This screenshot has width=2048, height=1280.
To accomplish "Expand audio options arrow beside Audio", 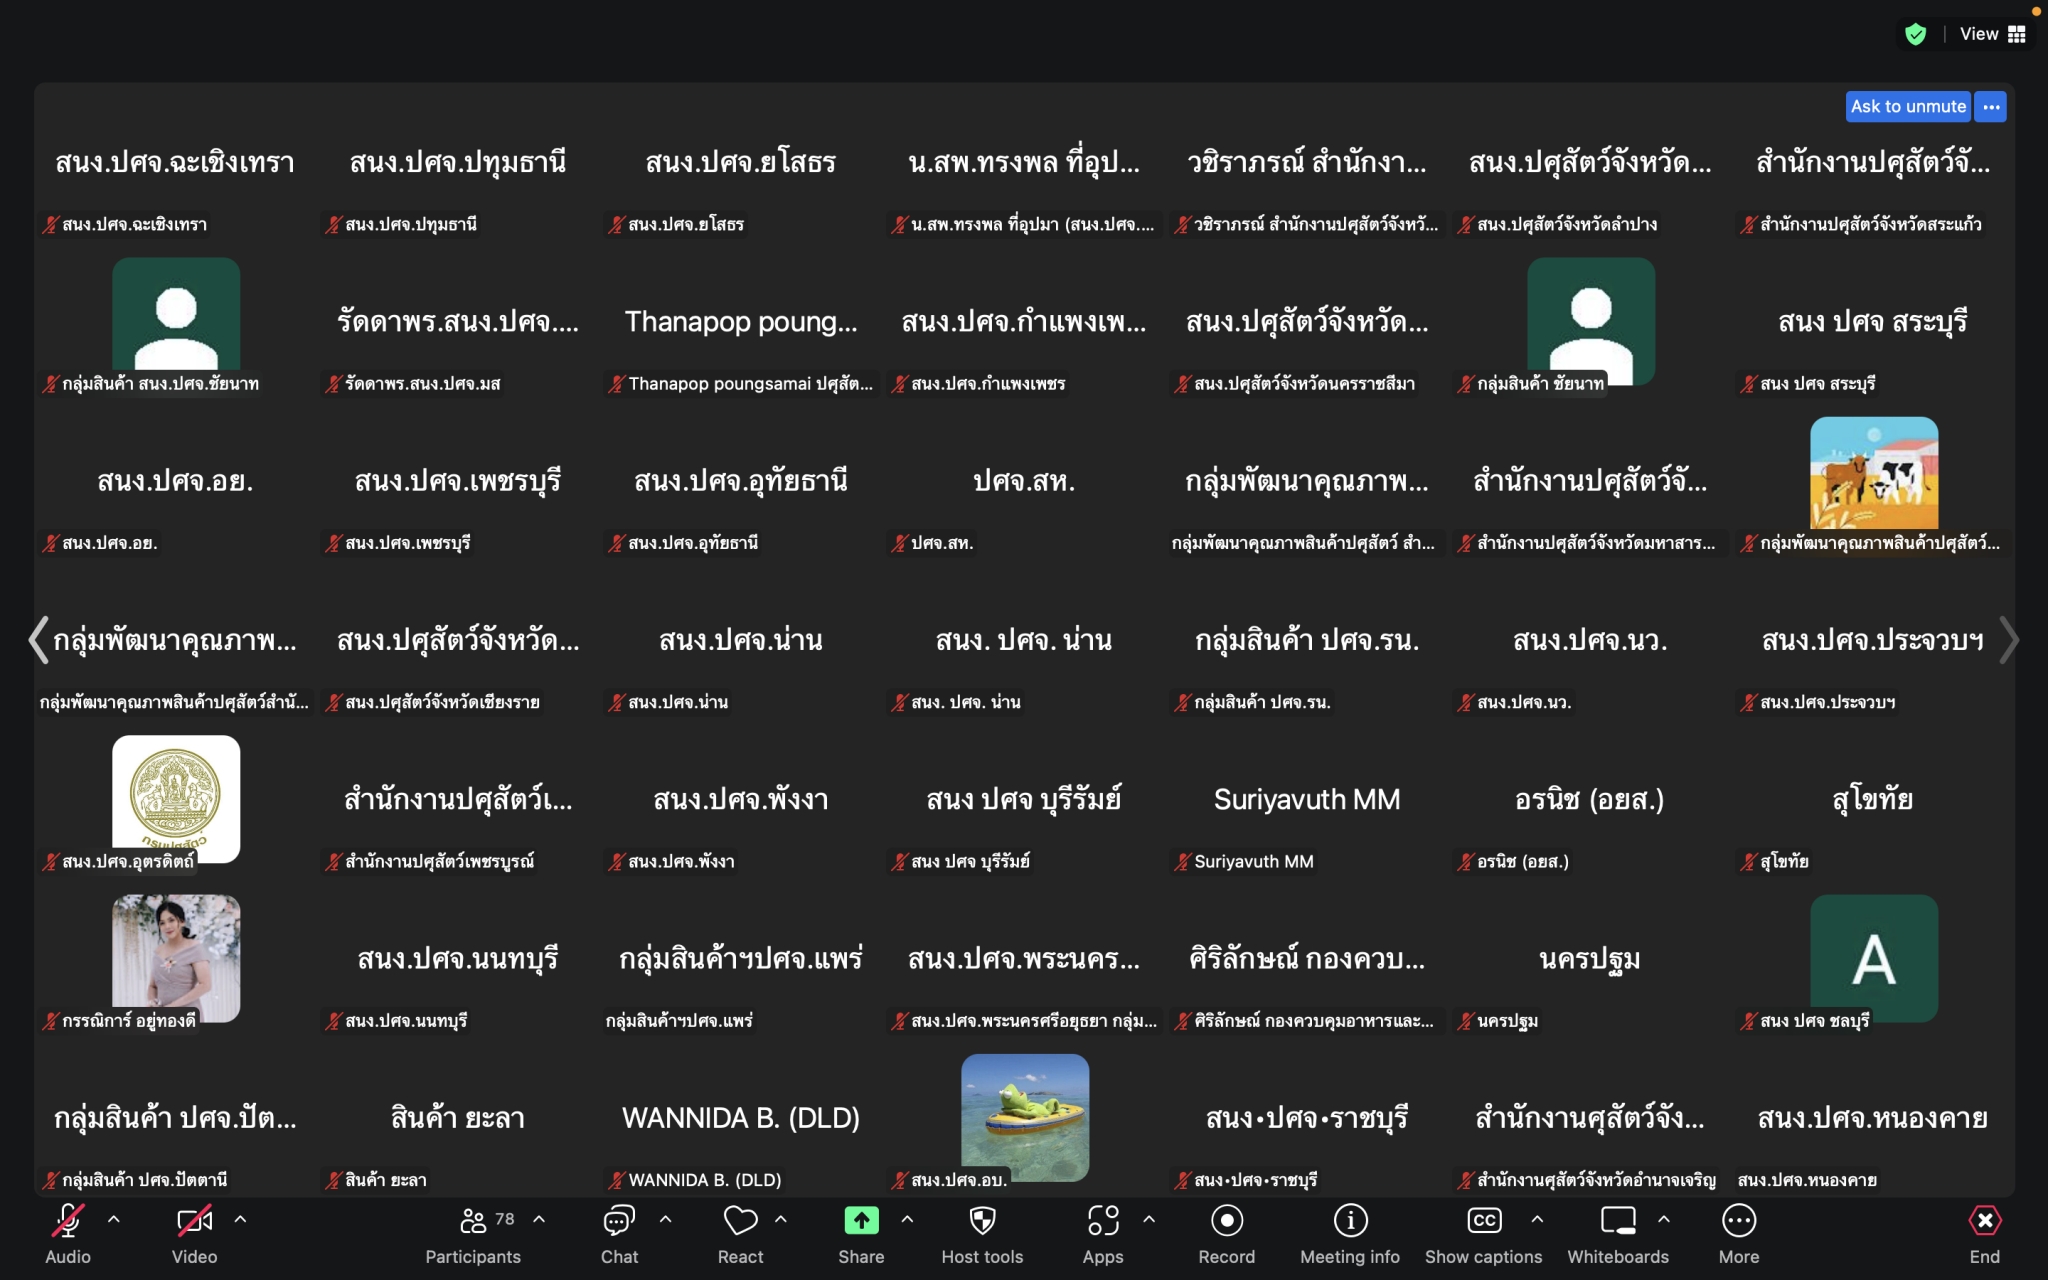I will coord(114,1219).
